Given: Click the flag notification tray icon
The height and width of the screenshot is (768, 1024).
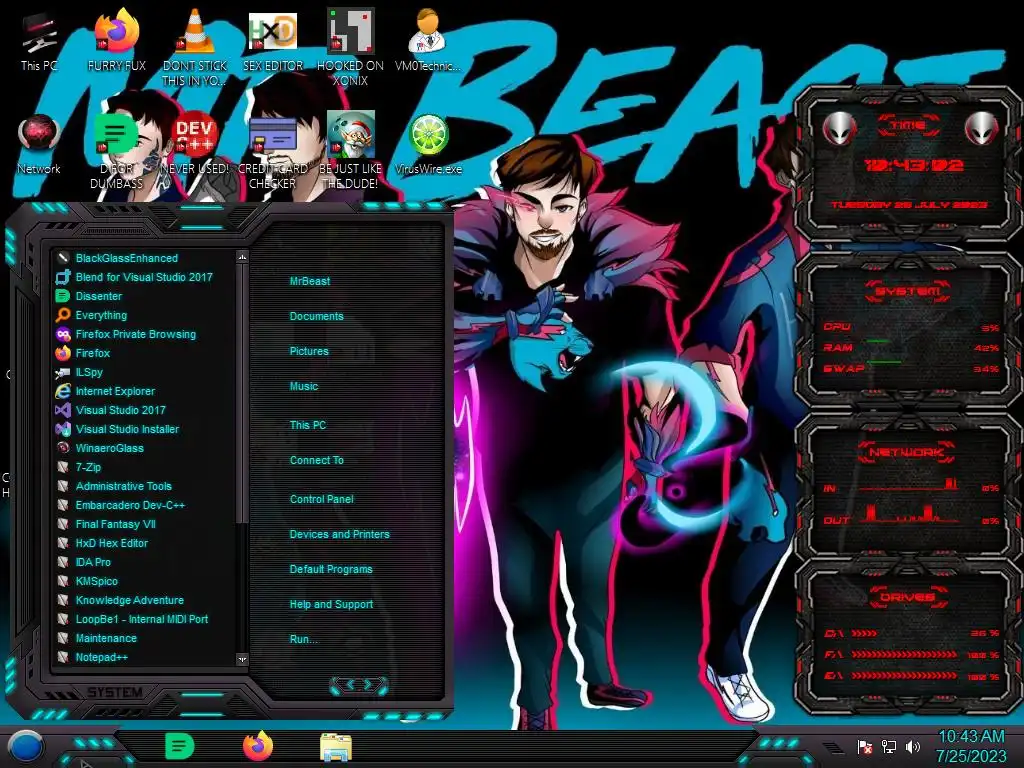Looking at the screenshot, I should tap(865, 746).
